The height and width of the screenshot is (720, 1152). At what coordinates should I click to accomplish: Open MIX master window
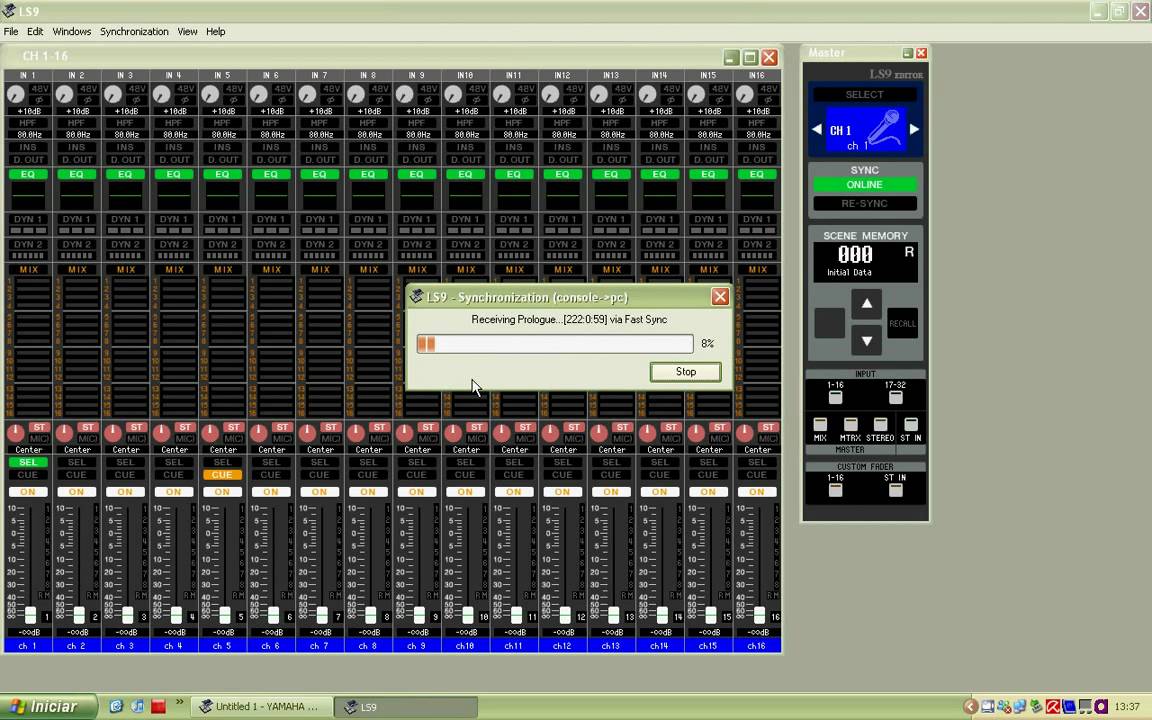point(820,425)
